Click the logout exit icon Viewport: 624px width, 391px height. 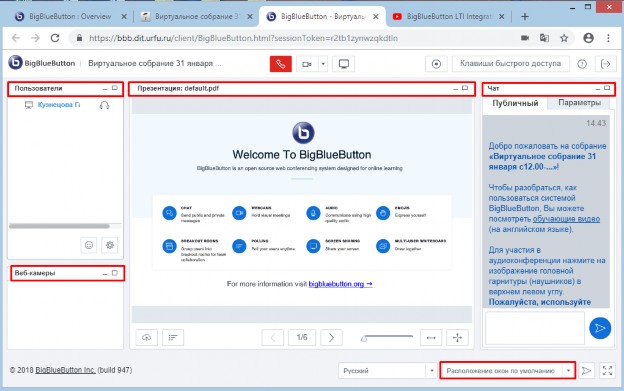[x=605, y=64]
